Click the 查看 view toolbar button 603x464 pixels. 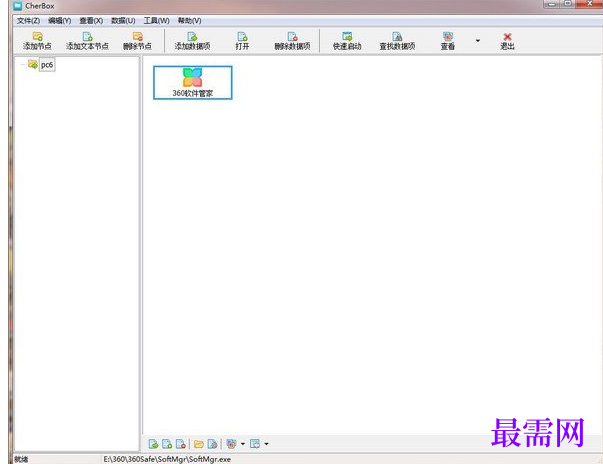click(x=448, y=41)
